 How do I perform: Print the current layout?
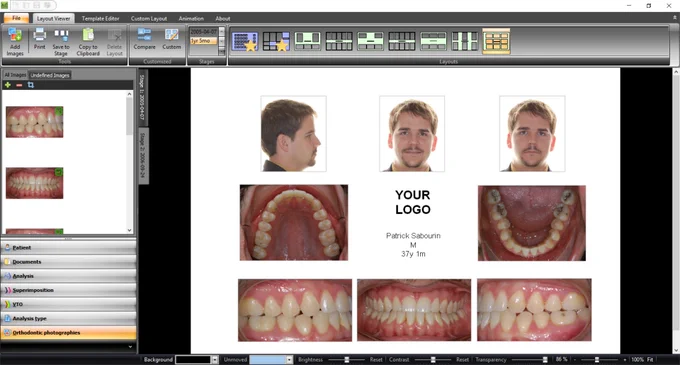coord(39,39)
